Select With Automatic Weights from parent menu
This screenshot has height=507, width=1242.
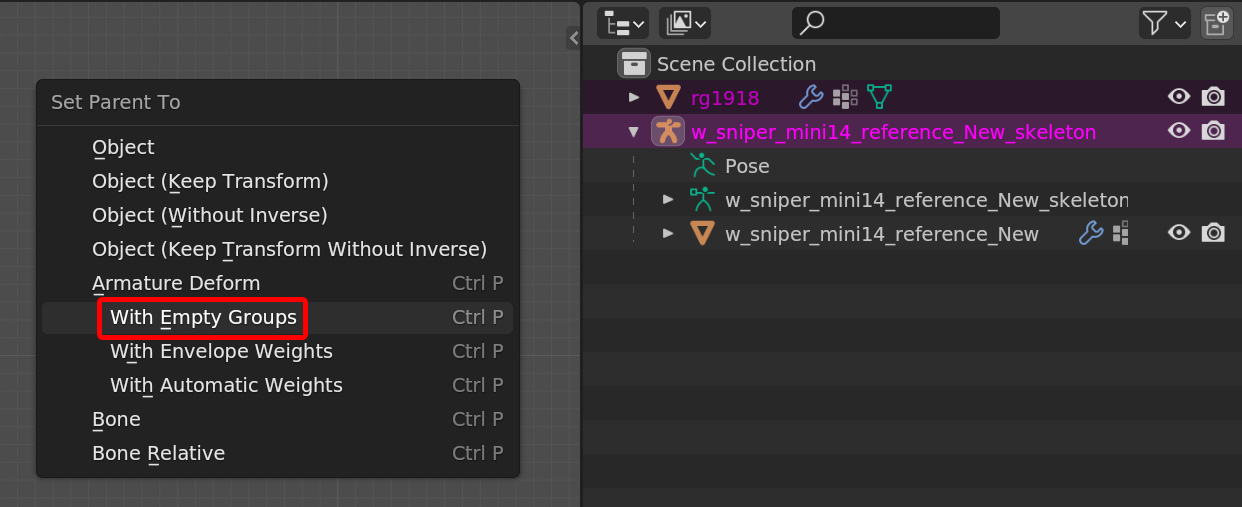226,386
